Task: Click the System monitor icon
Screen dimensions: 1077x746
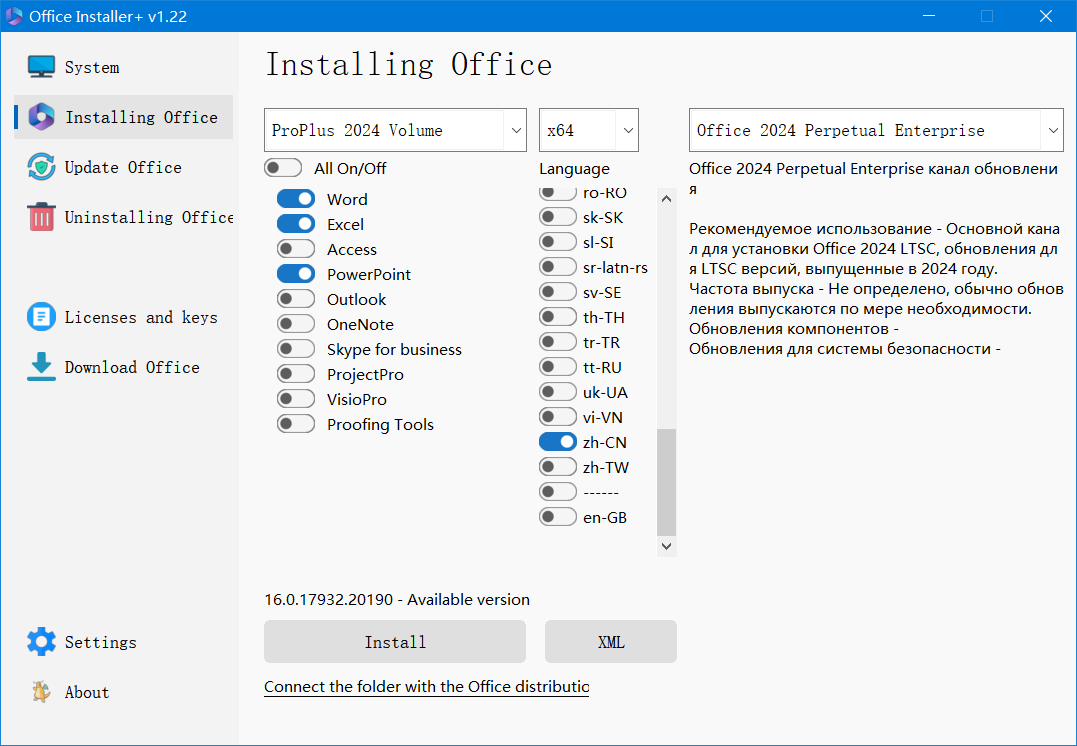Action: click(41, 67)
